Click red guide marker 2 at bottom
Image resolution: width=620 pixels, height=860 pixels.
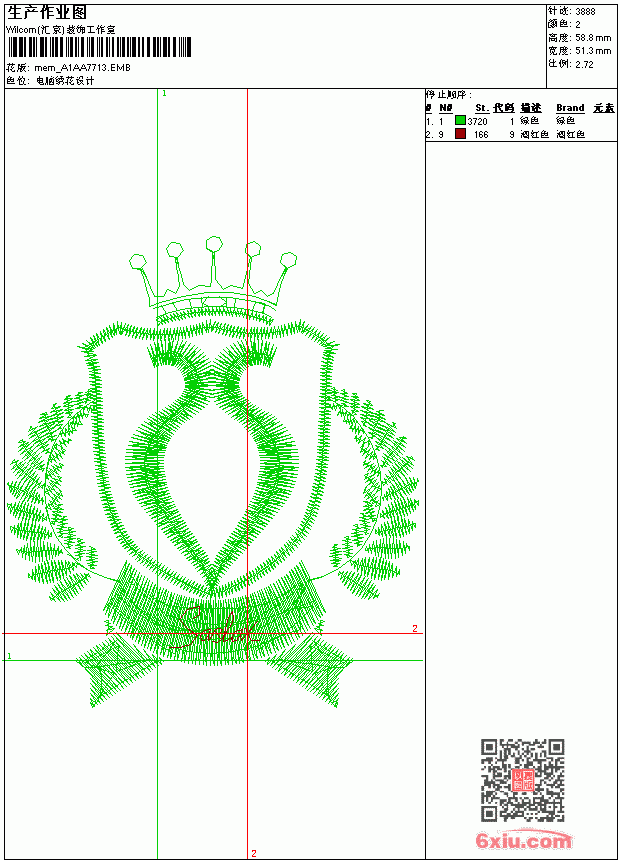click(253, 853)
